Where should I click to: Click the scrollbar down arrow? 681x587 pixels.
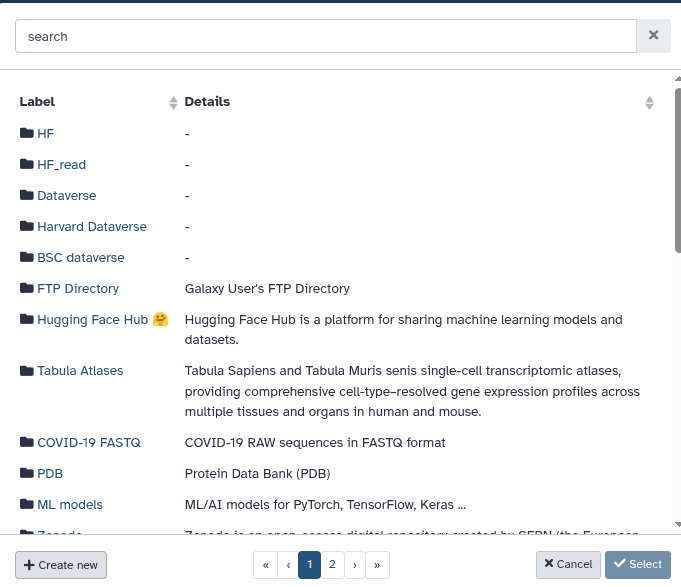point(678,524)
